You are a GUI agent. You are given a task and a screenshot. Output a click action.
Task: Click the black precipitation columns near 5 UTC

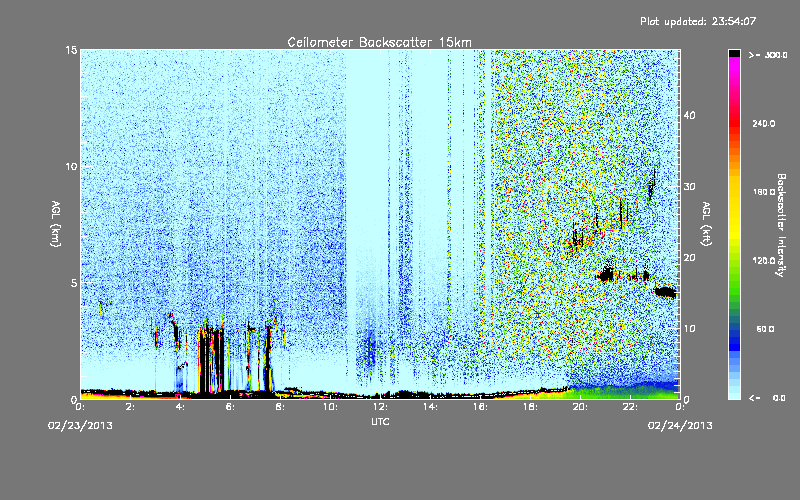pyautogui.click(x=211, y=360)
